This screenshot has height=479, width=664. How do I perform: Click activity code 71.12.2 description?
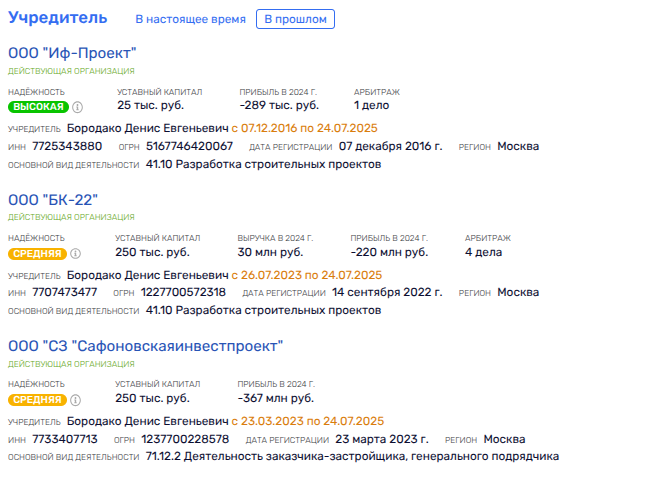pos(352,456)
